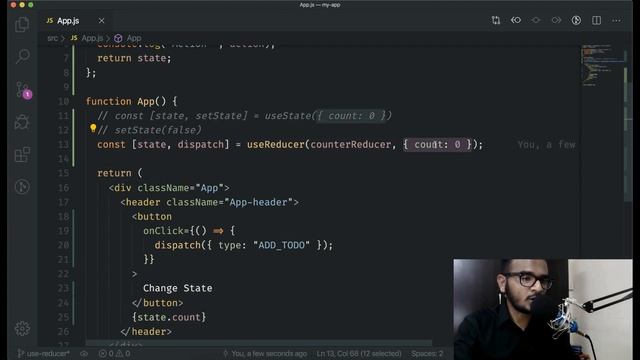This screenshot has height=360, width=640.
Task: Open Problems via errors and warnings count
Action: [x=115, y=353]
